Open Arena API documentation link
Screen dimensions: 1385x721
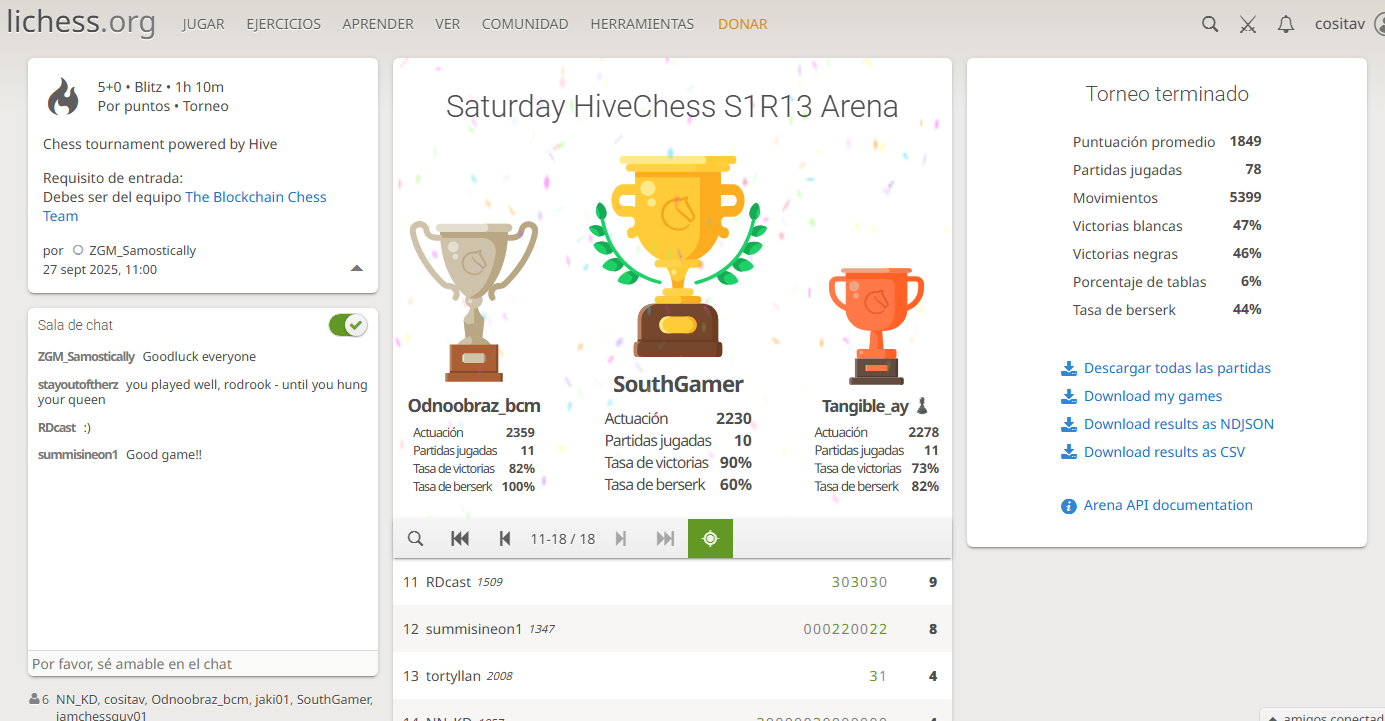point(1168,506)
